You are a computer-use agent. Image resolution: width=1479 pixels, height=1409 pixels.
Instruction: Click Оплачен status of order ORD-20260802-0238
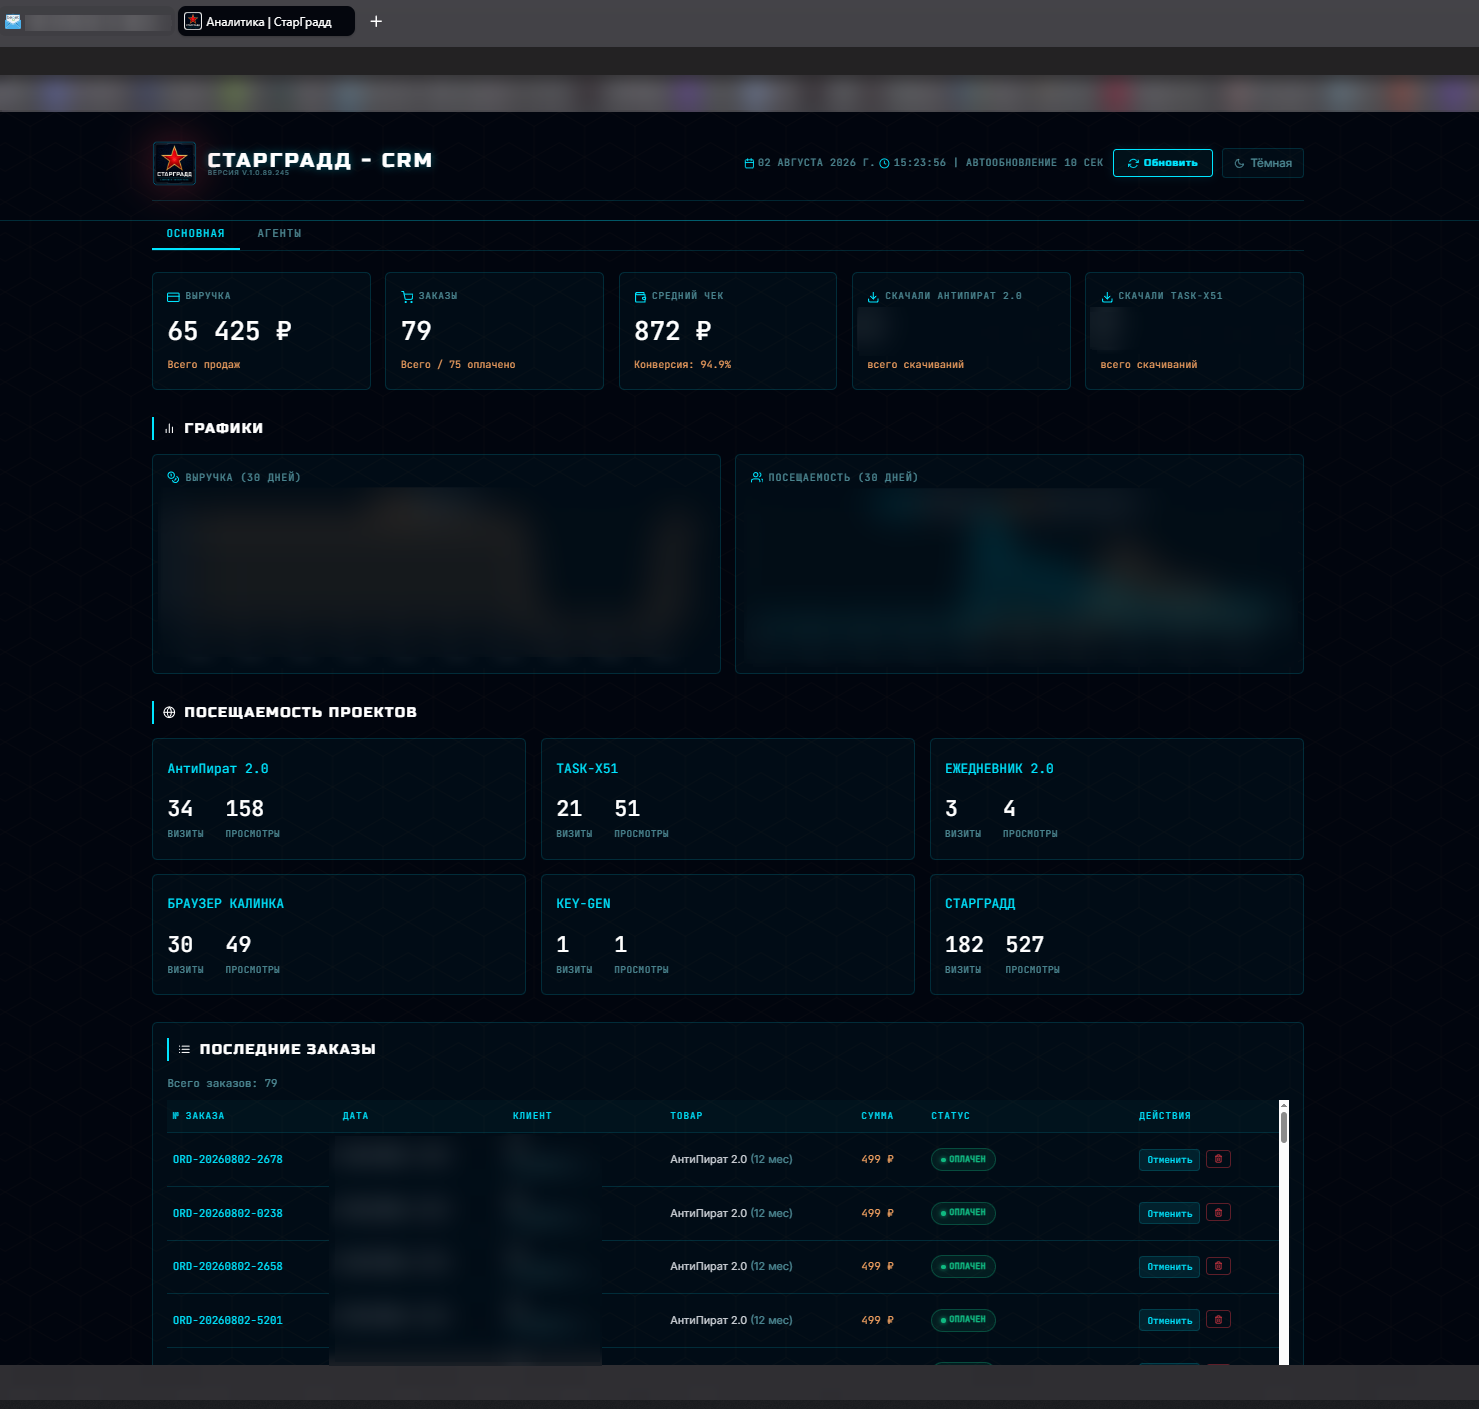(x=963, y=1213)
